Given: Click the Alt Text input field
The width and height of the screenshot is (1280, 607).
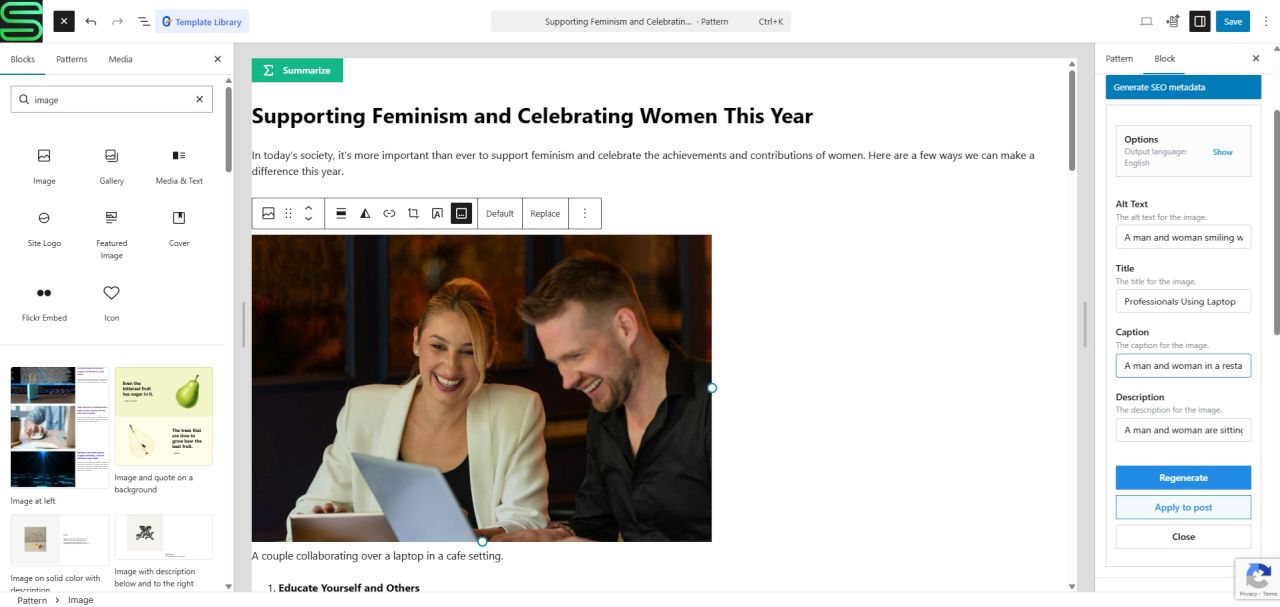Looking at the screenshot, I should pyautogui.click(x=1183, y=237).
